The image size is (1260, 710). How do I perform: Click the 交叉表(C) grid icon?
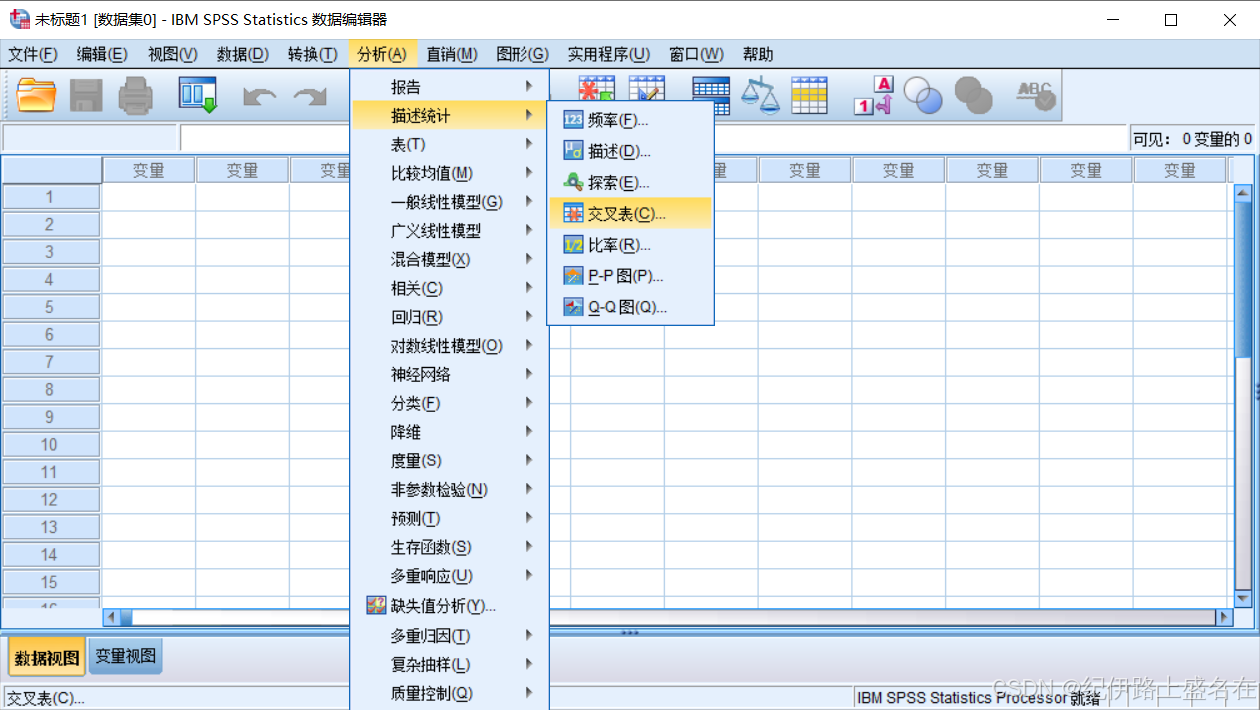coord(573,213)
